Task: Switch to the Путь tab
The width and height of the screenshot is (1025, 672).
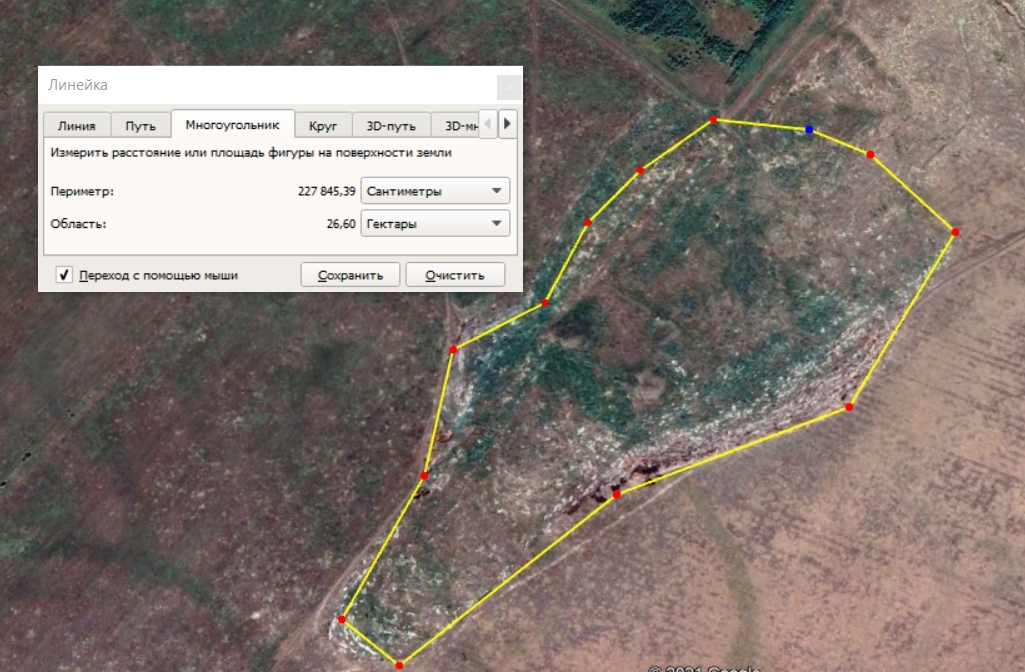Action: 141,126
